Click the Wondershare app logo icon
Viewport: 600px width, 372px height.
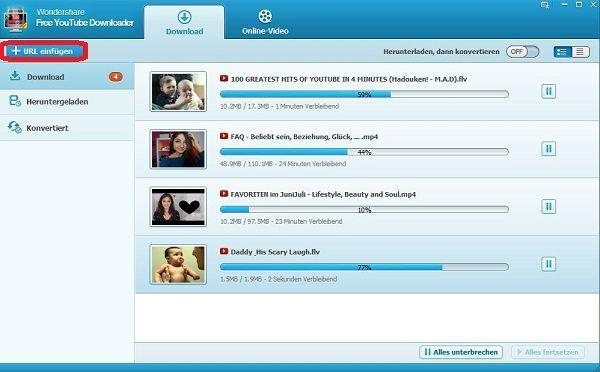pyautogui.click(x=15, y=19)
